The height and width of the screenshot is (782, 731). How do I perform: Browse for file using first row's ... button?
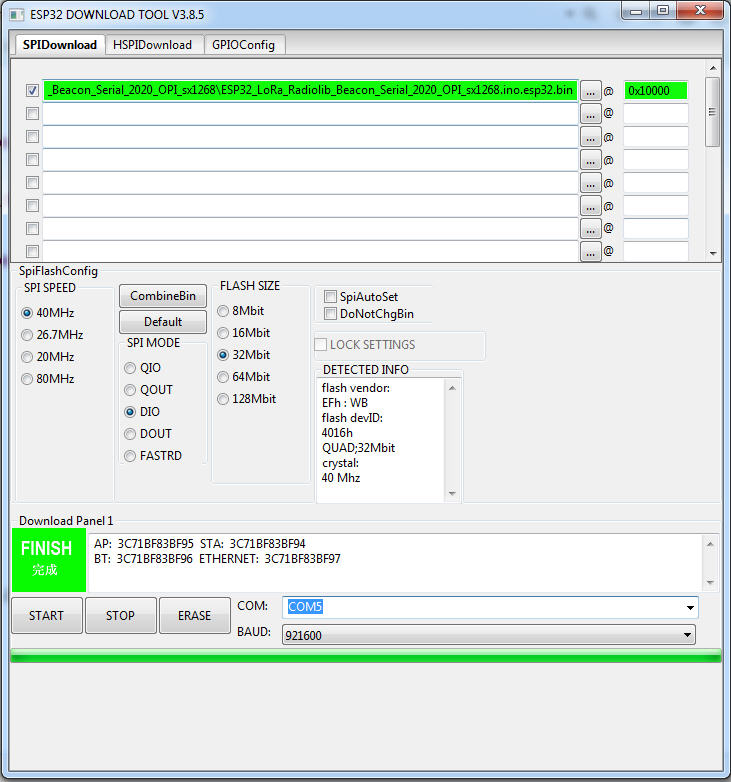590,91
